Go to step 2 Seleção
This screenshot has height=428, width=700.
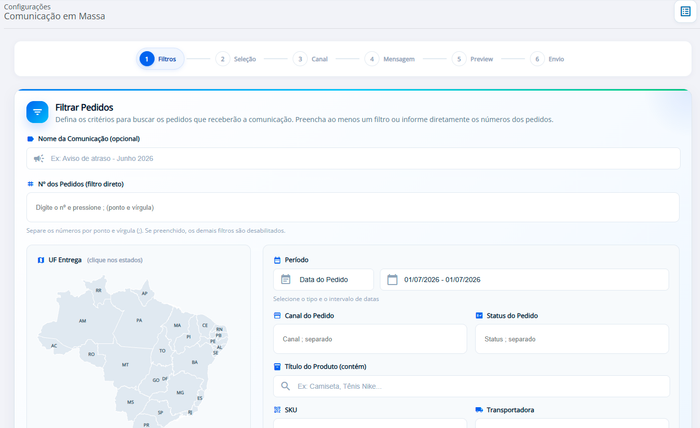point(236,59)
